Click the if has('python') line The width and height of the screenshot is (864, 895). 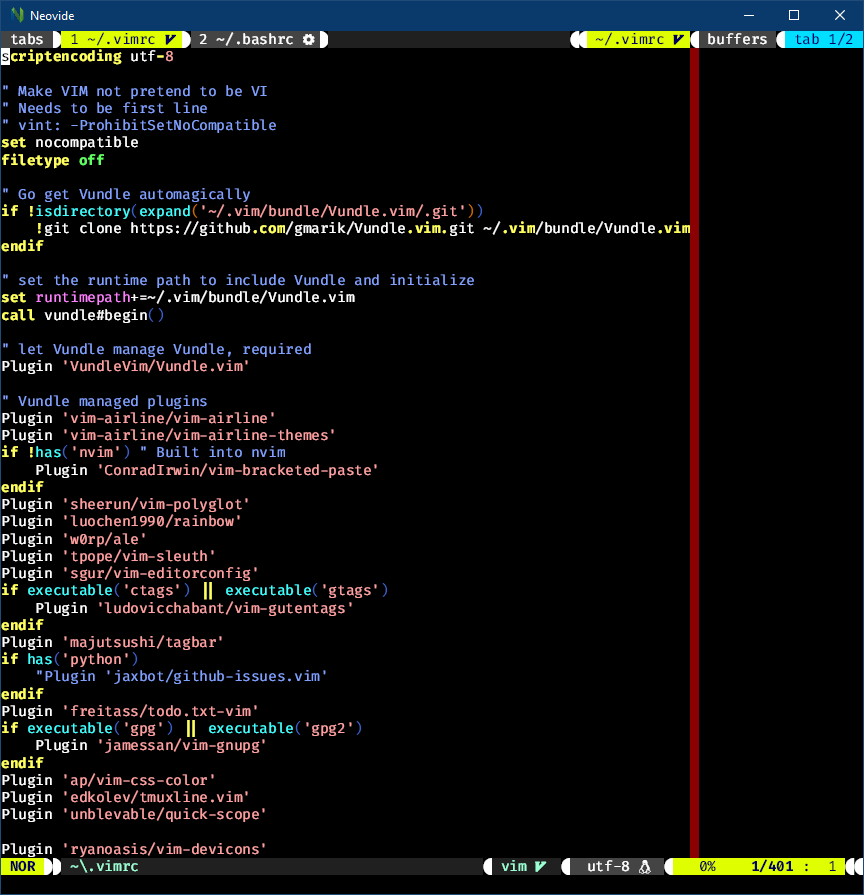coord(70,660)
